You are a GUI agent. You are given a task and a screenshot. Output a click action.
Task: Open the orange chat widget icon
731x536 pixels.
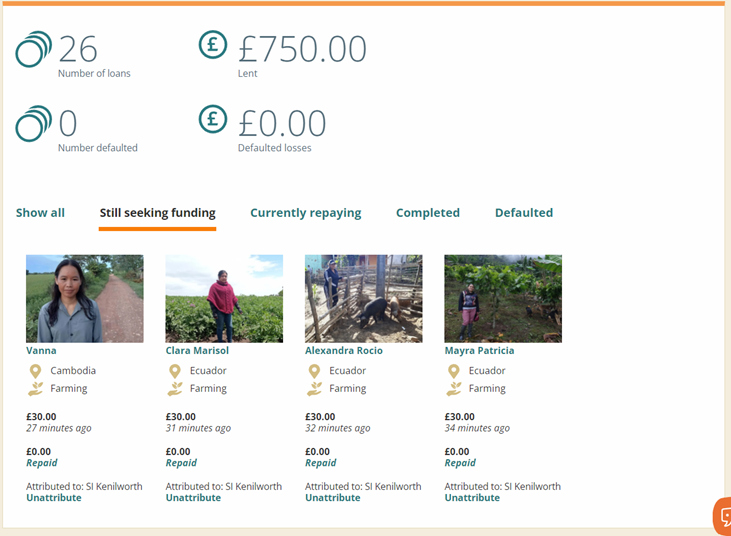pos(722,516)
